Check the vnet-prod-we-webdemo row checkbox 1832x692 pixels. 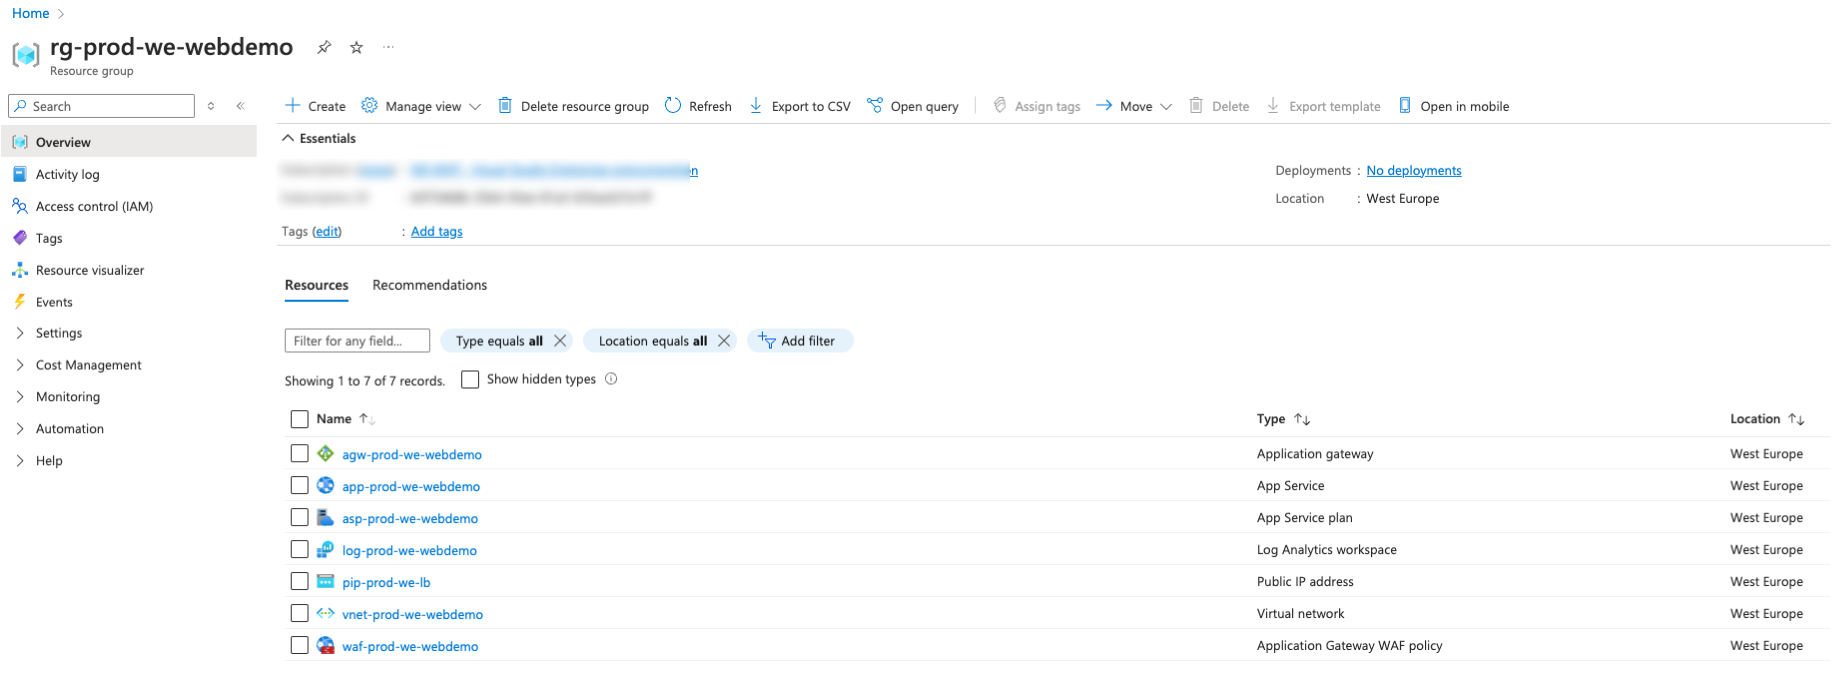pos(299,614)
